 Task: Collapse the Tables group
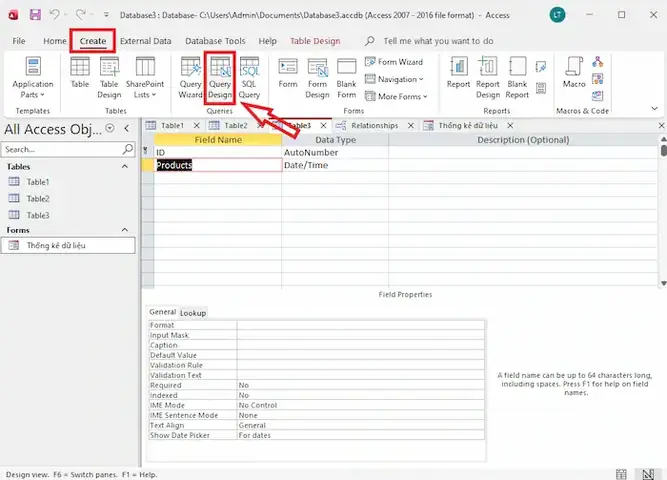(125, 166)
